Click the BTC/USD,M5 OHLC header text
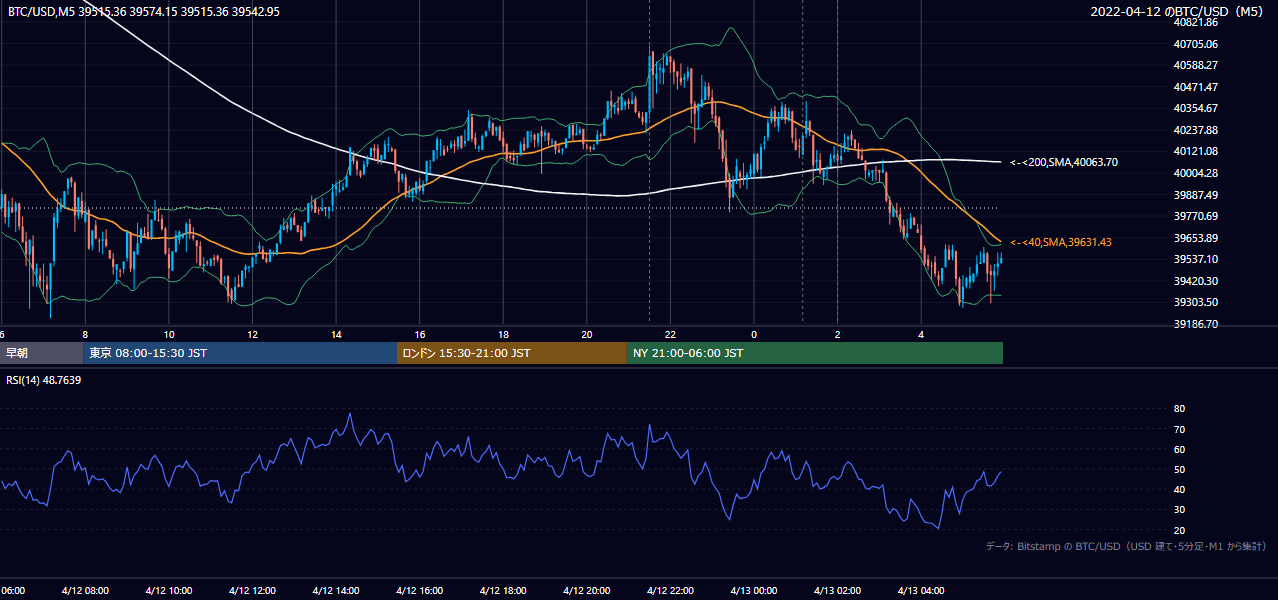Image resolution: width=1278 pixels, height=600 pixels. point(144,12)
